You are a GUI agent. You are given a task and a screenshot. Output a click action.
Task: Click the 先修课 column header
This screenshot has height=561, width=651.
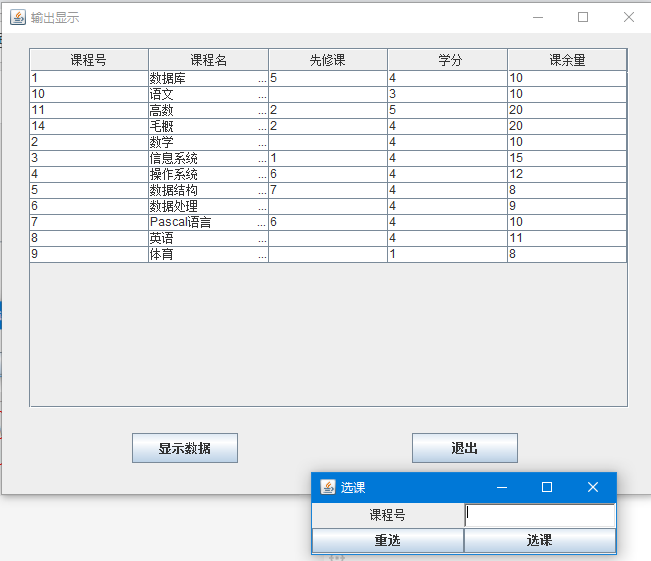(328, 60)
